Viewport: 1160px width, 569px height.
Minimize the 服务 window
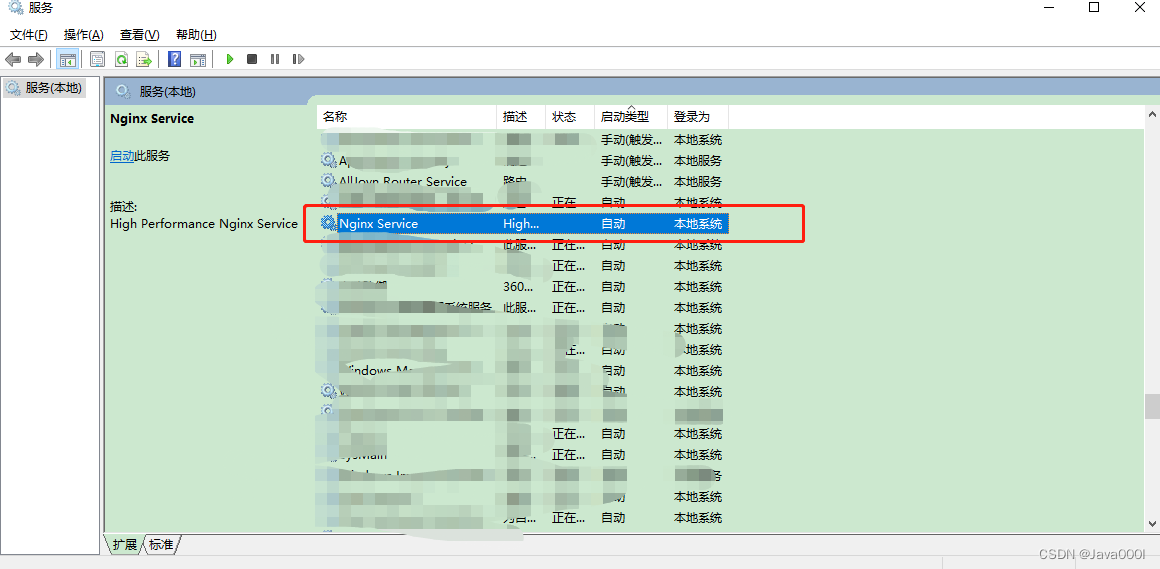coord(1050,7)
